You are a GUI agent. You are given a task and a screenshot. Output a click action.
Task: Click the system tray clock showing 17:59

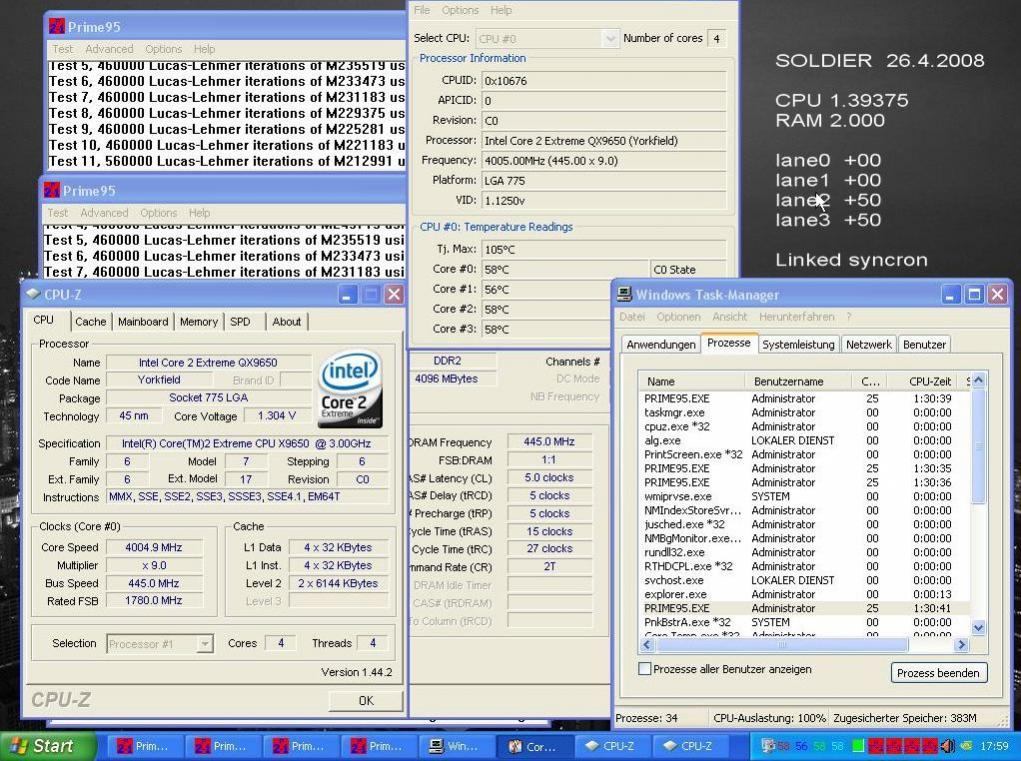(x=994, y=746)
